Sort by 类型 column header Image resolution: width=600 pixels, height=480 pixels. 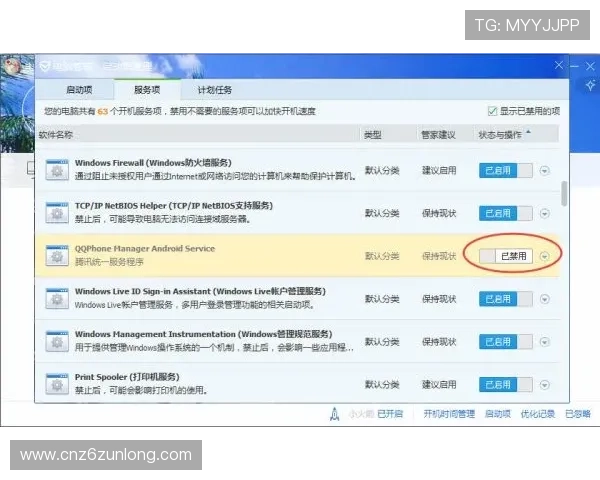point(372,134)
